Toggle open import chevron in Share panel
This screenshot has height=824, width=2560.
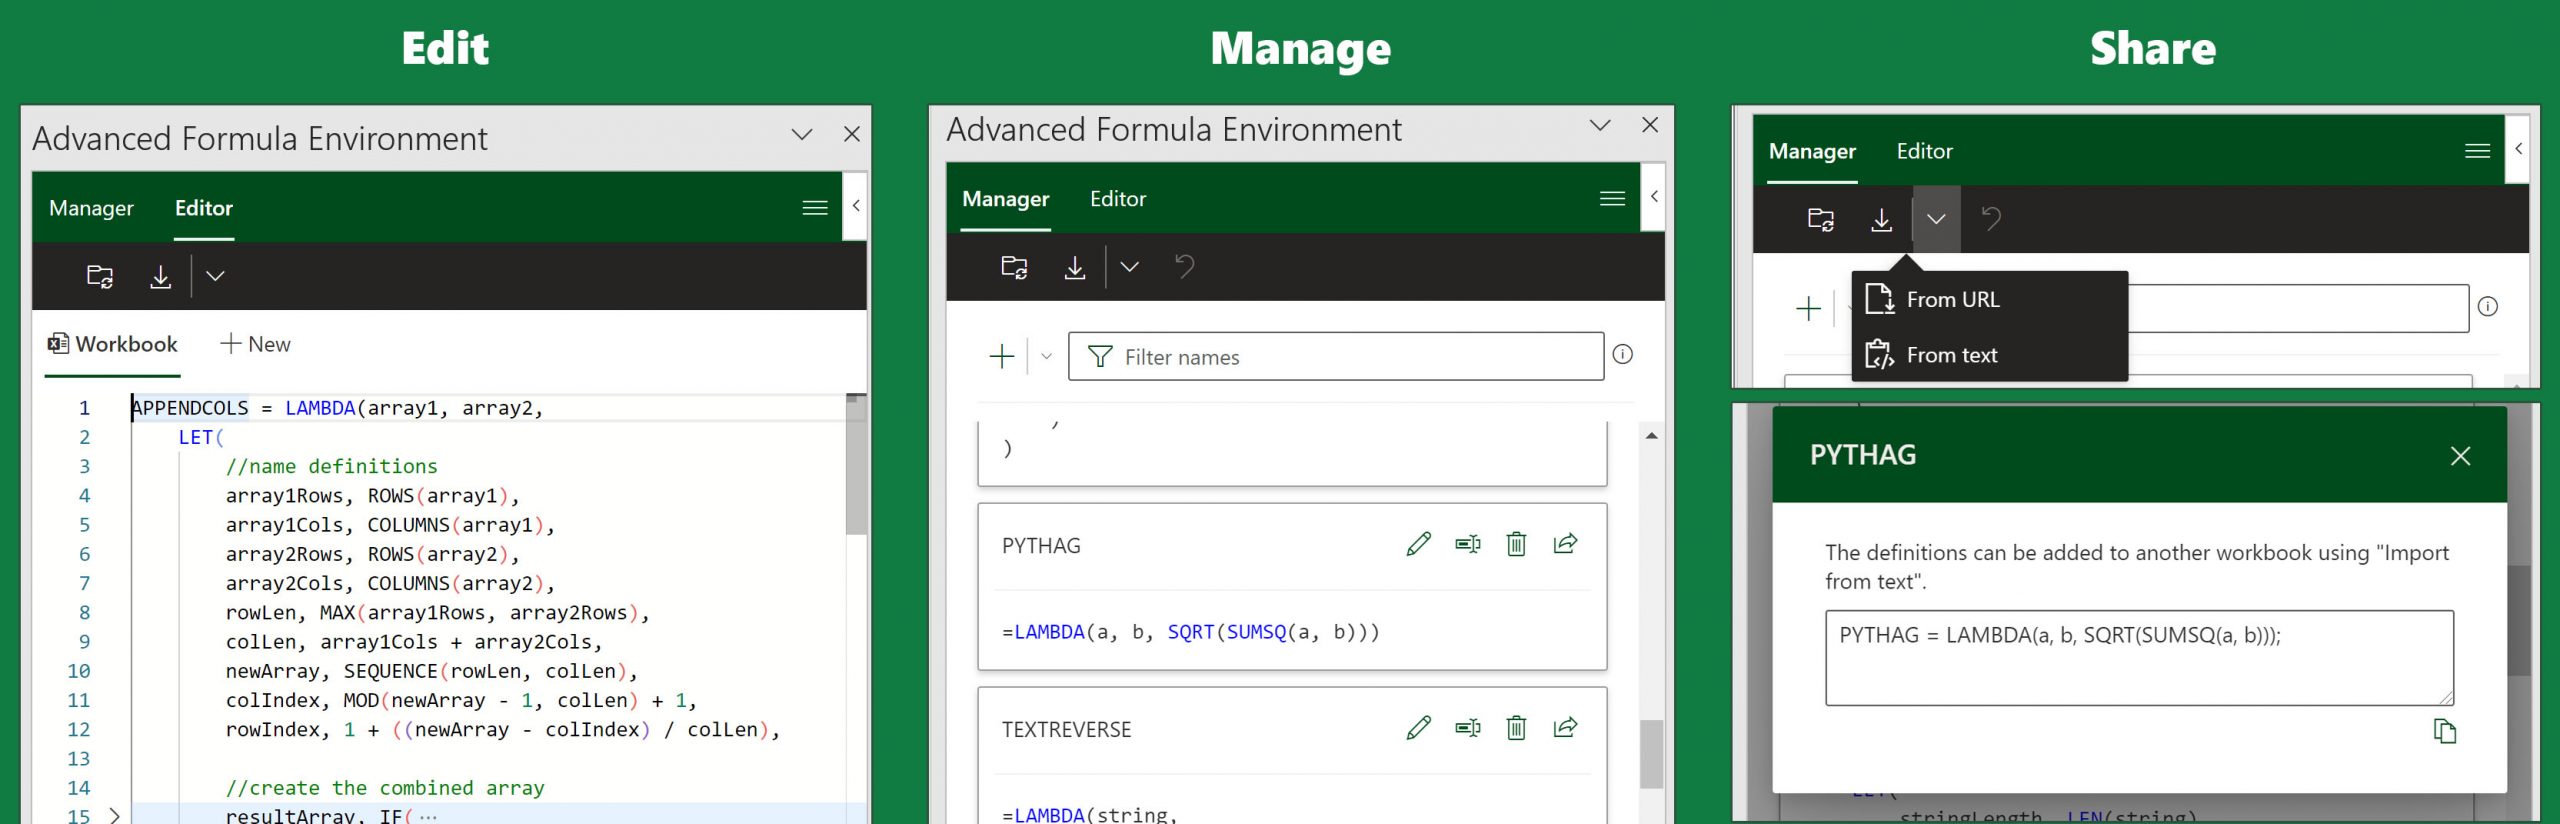click(1937, 219)
